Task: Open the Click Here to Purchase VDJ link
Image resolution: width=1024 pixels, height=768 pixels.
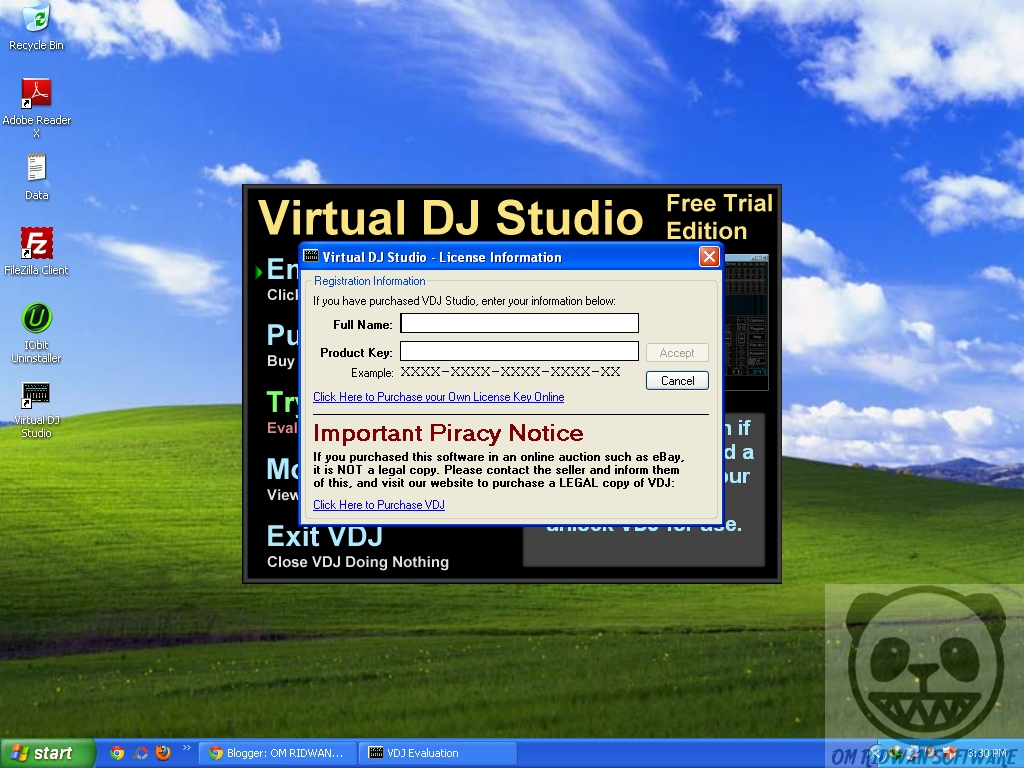Action: [379, 505]
